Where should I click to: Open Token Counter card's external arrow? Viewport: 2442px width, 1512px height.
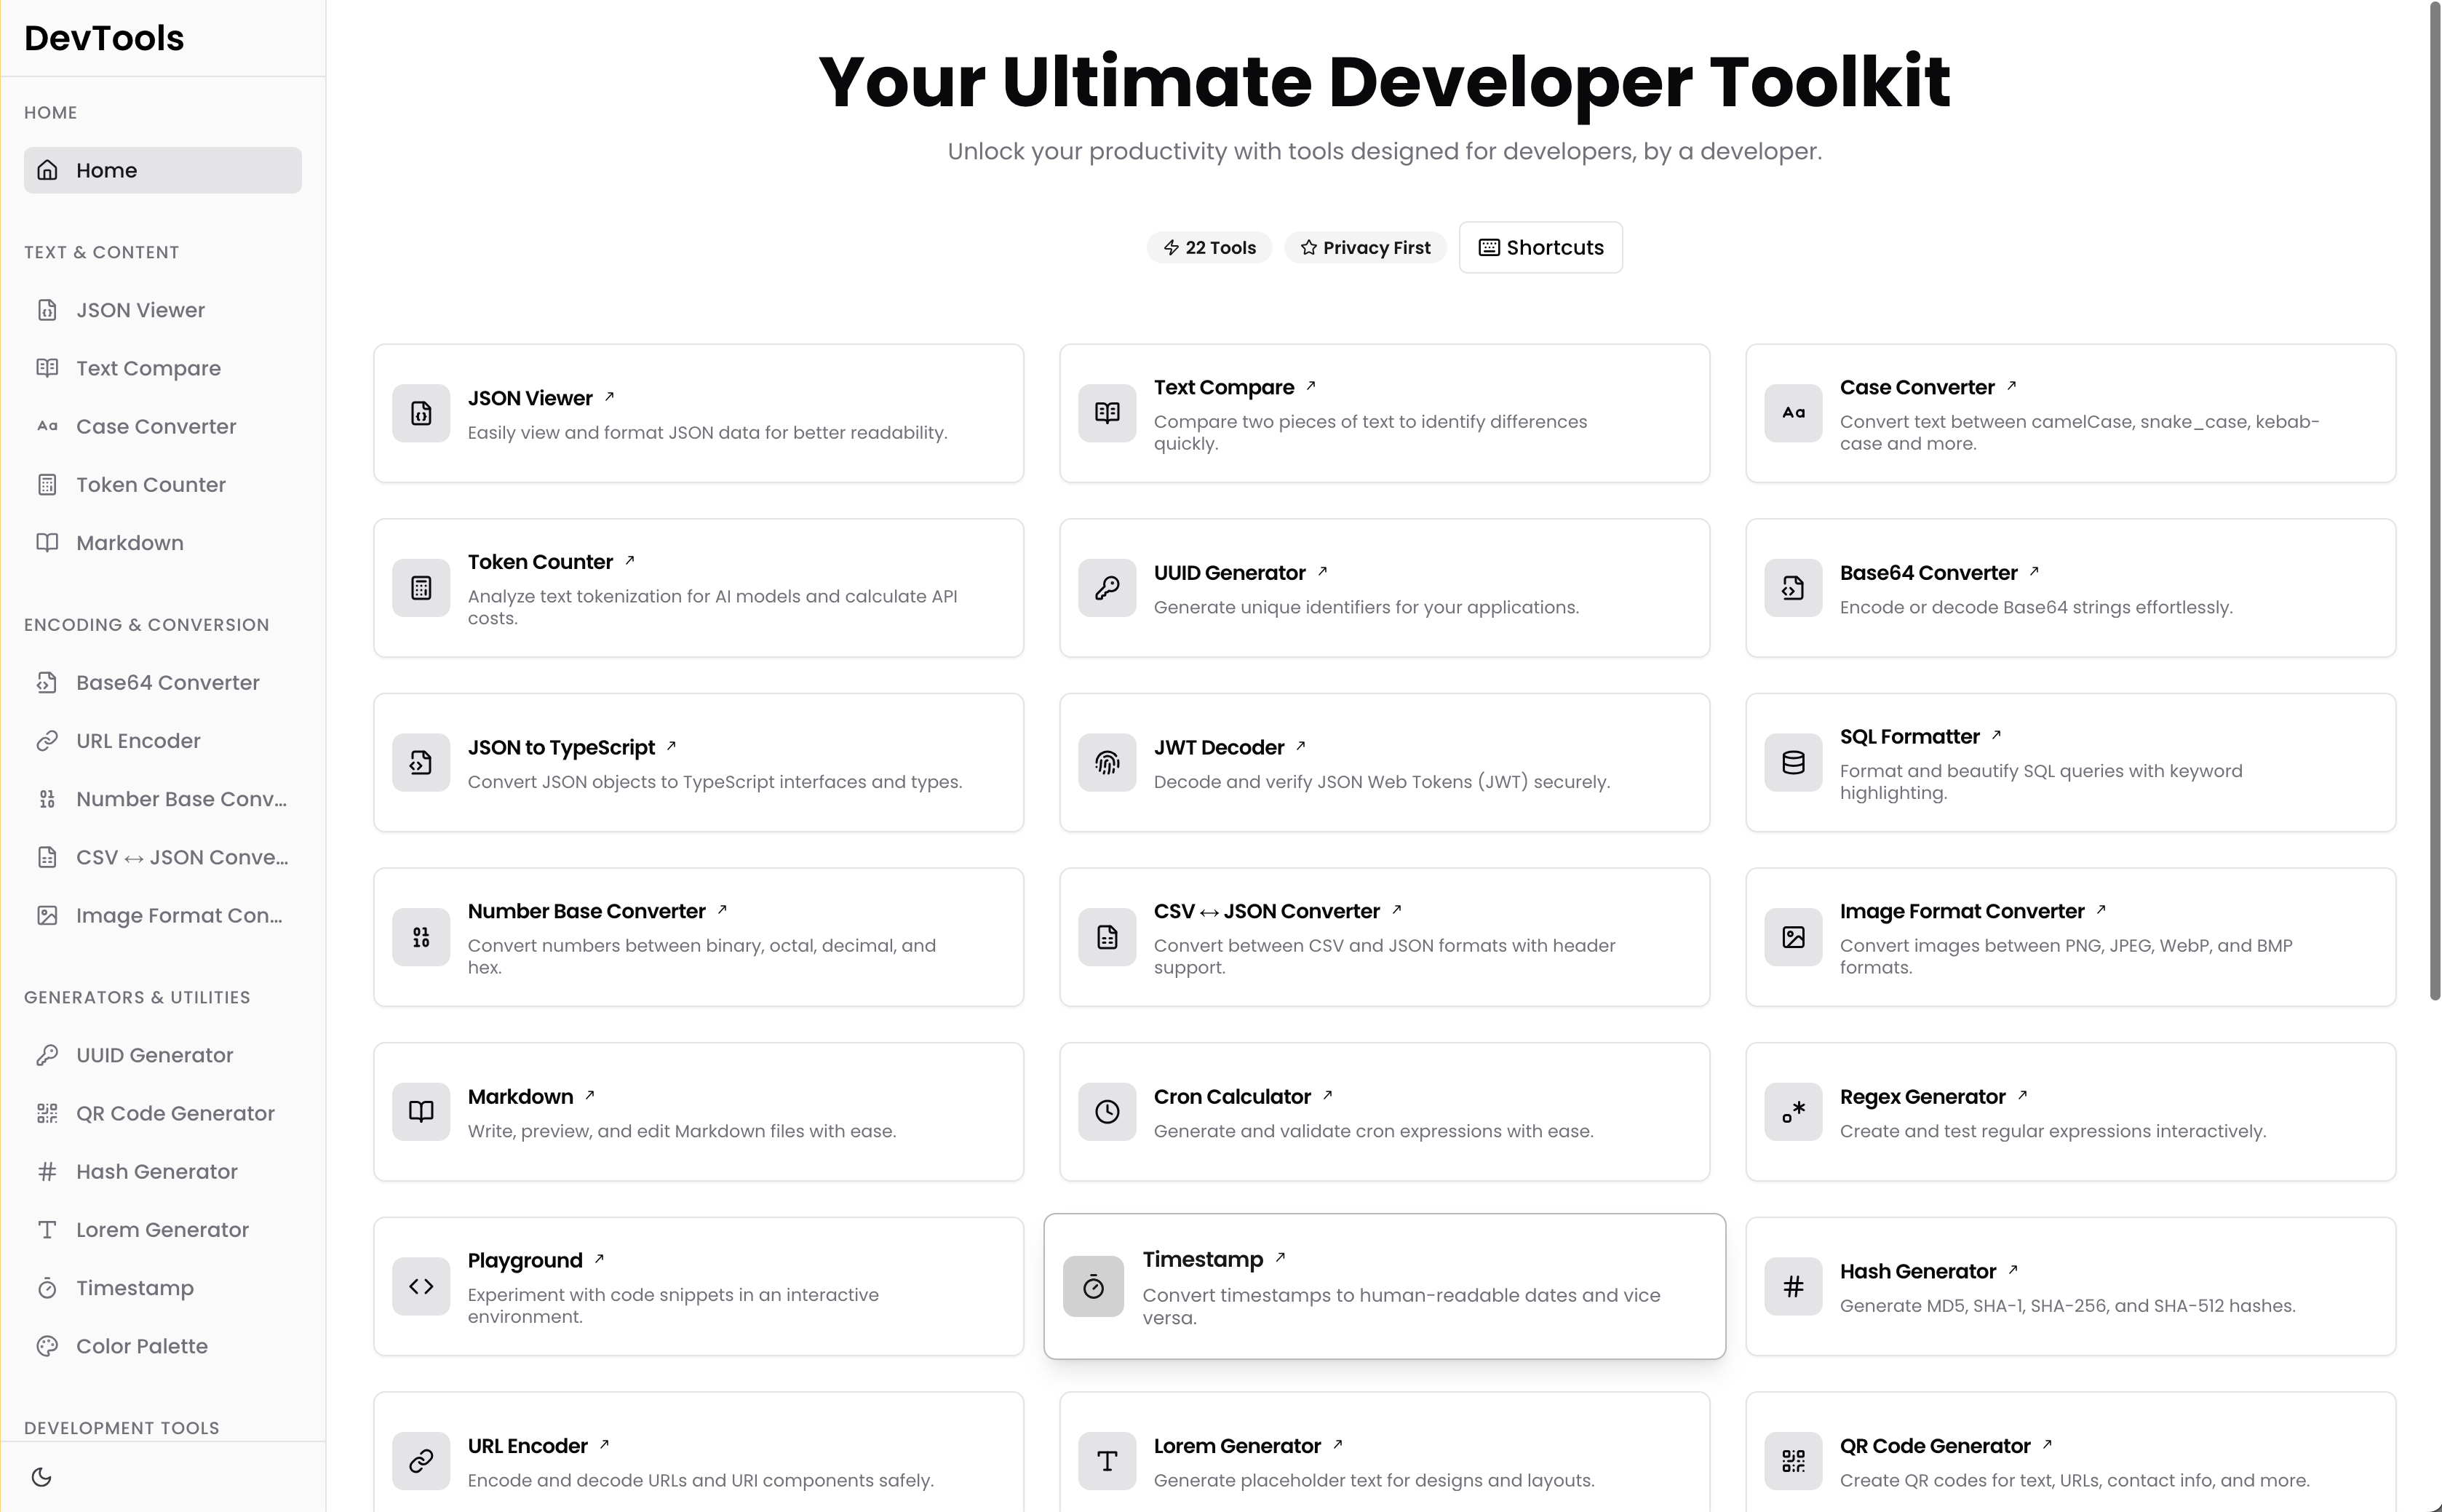[x=630, y=561]
